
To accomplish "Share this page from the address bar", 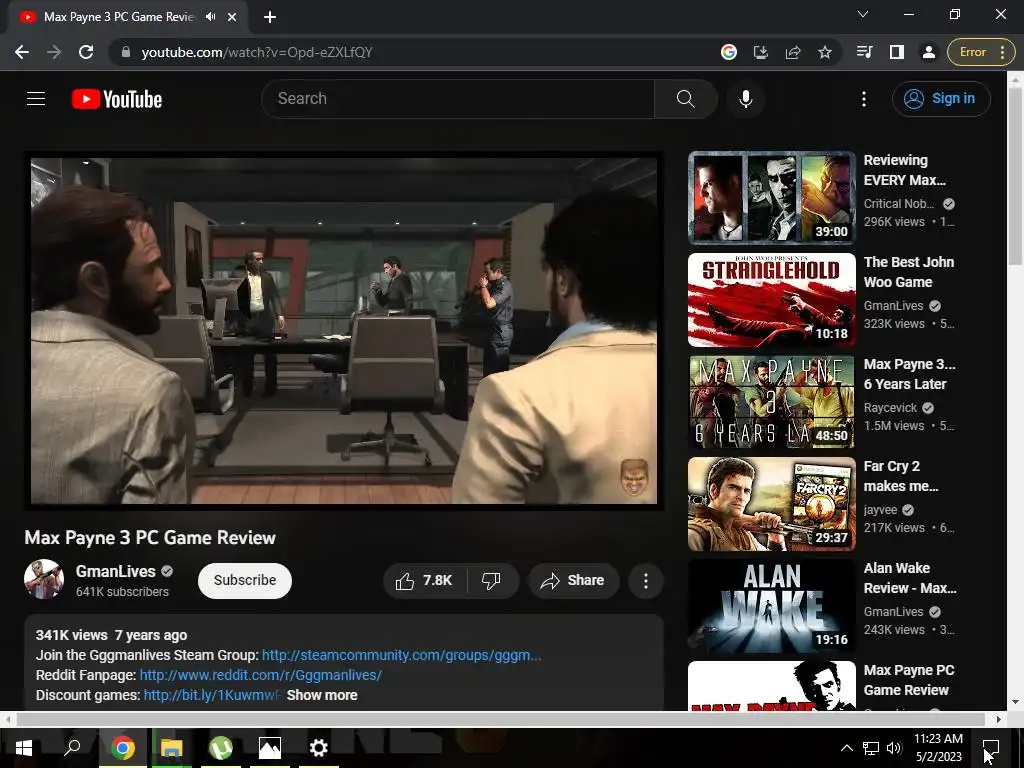I will (x=793, y=52).
